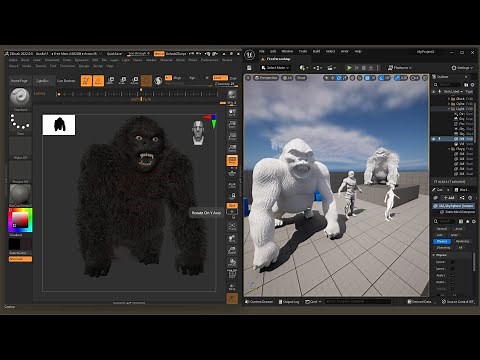
Task: Click the gorilla silhouette thumbnail in ZBrush
Action: [x=59, y=125]
